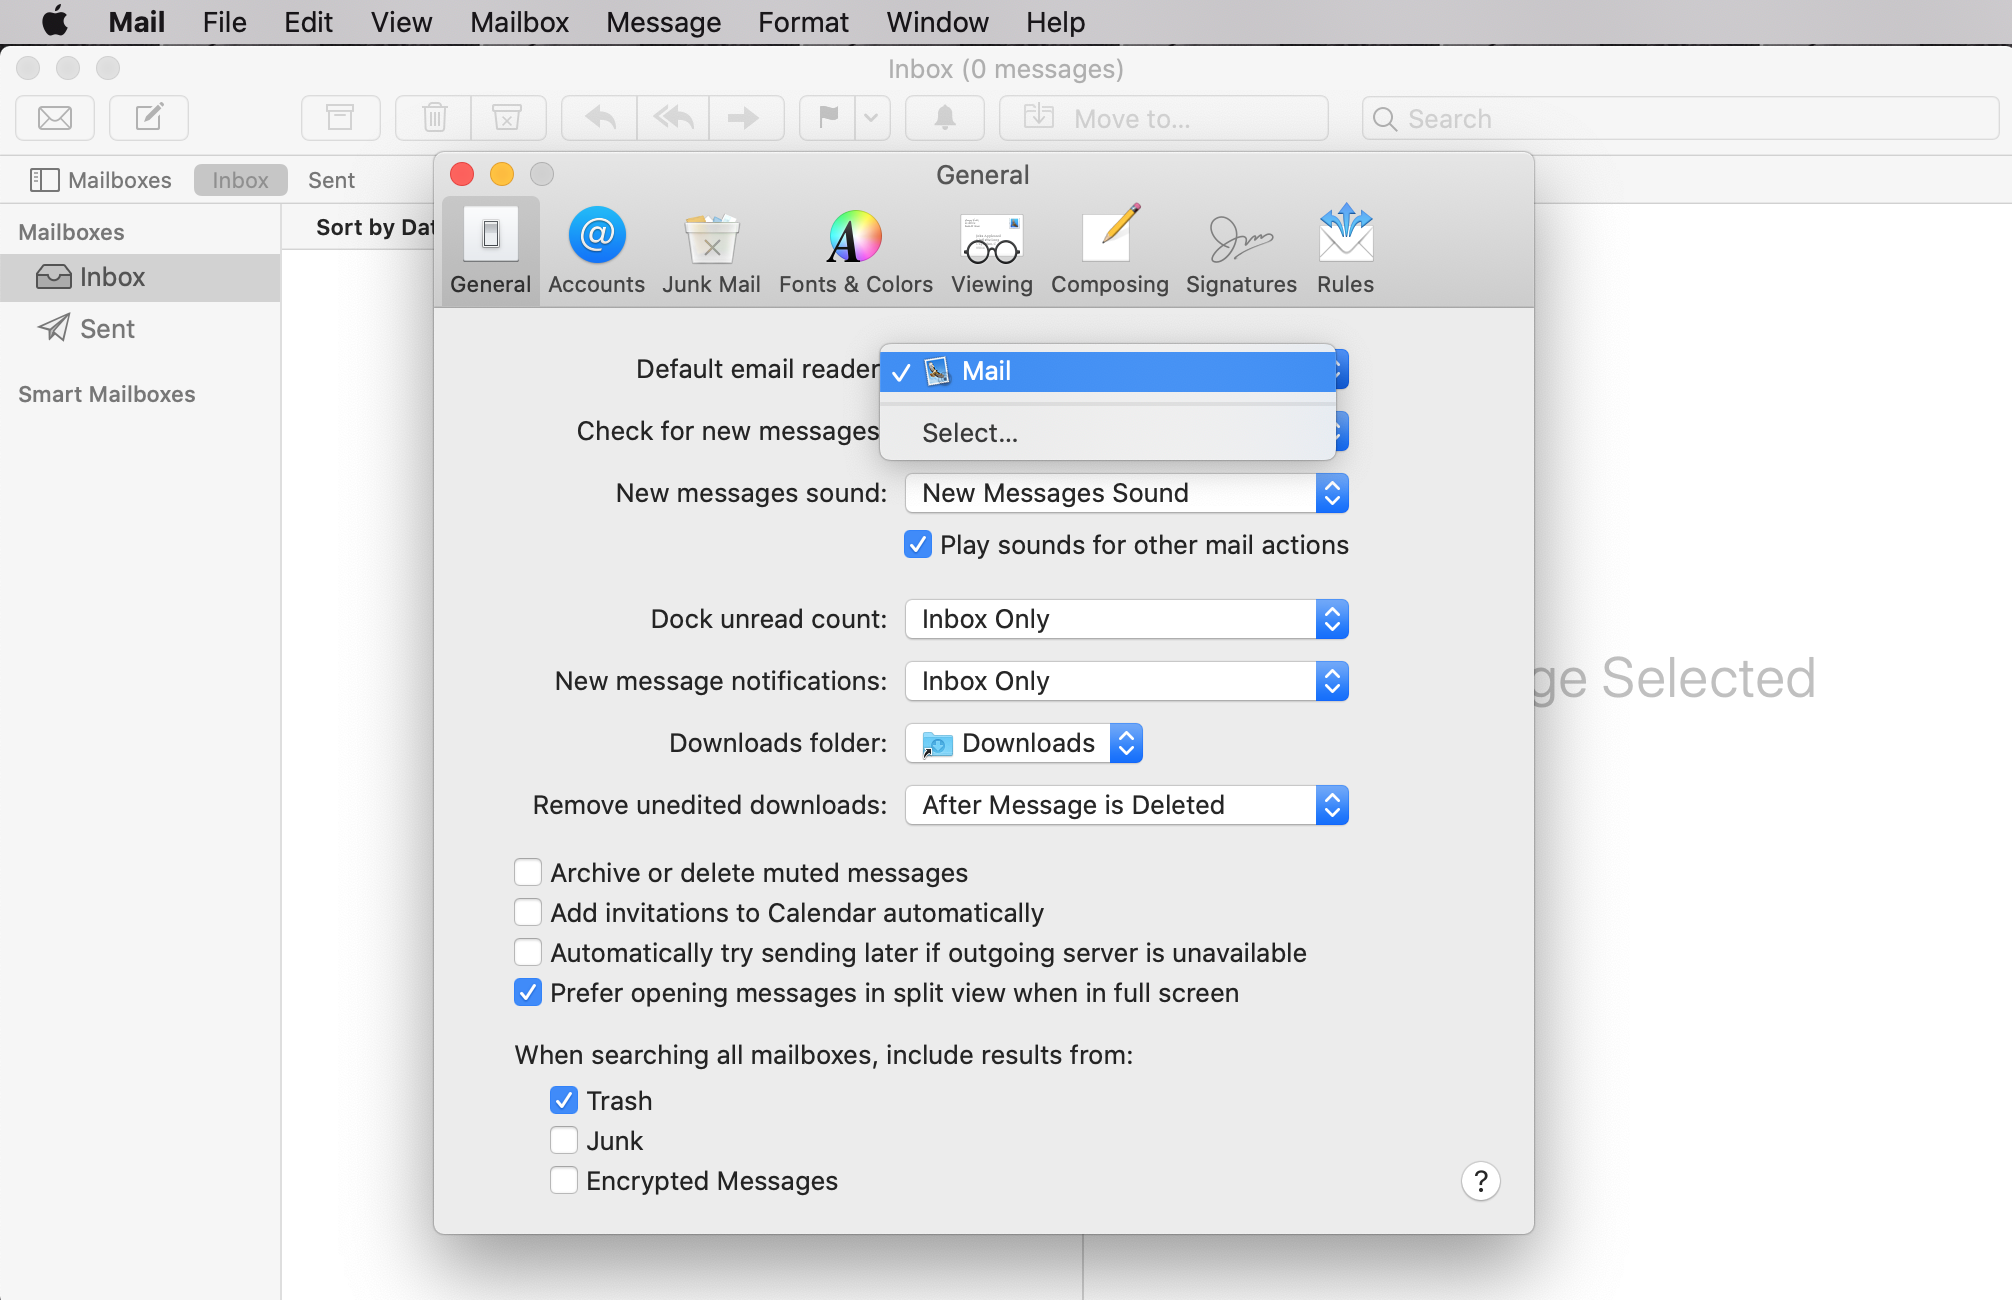Viewport: 2012px width, 1300px height.
Task: Click the Smart Mailboxes section header
Action: (107, 394)
